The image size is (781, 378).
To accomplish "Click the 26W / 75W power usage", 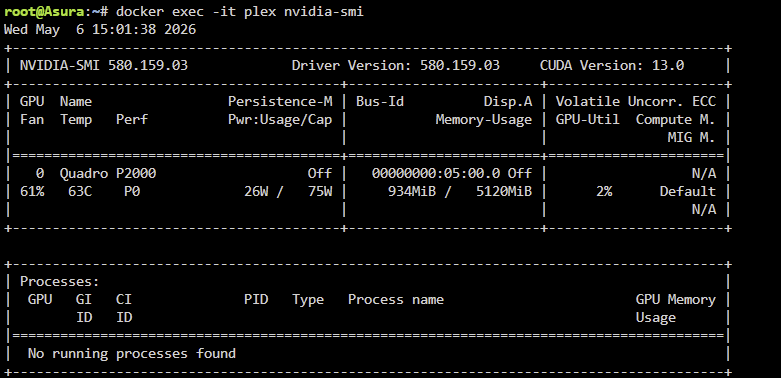I will tap(288, 191).
